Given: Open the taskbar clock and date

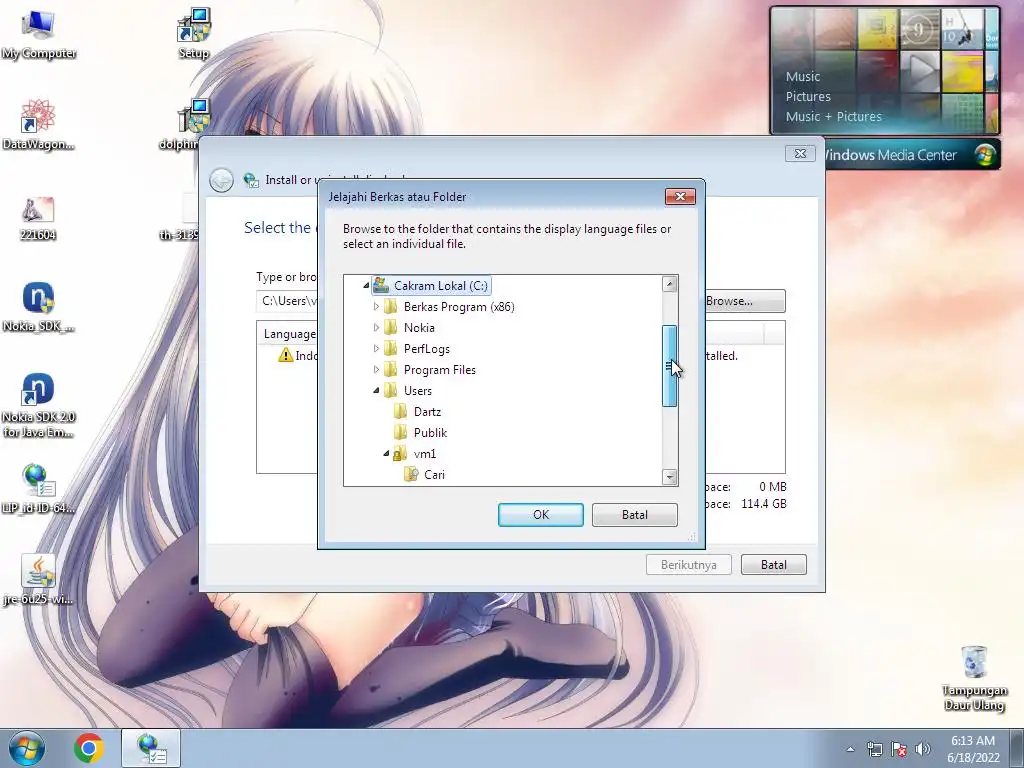Looking at the screenshot, I should coord(973,748).
